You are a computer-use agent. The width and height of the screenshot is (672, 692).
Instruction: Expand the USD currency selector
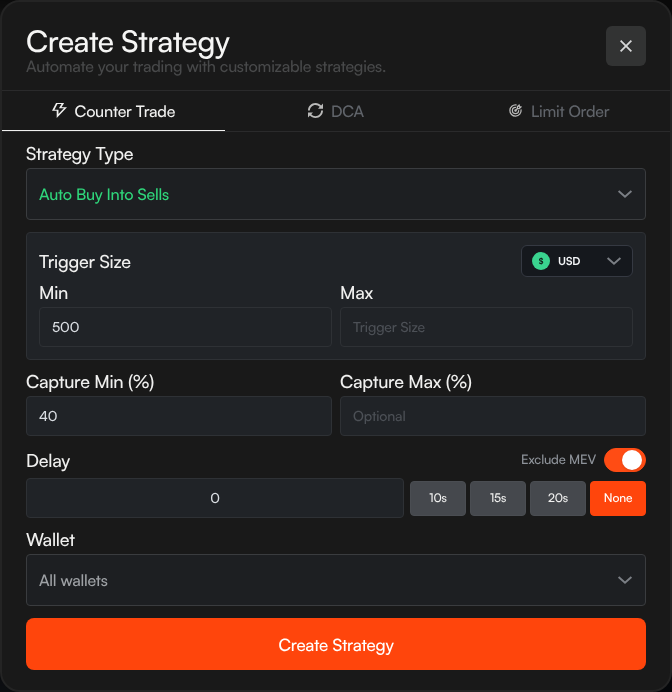pyautogui.click(x=577, y=261)
